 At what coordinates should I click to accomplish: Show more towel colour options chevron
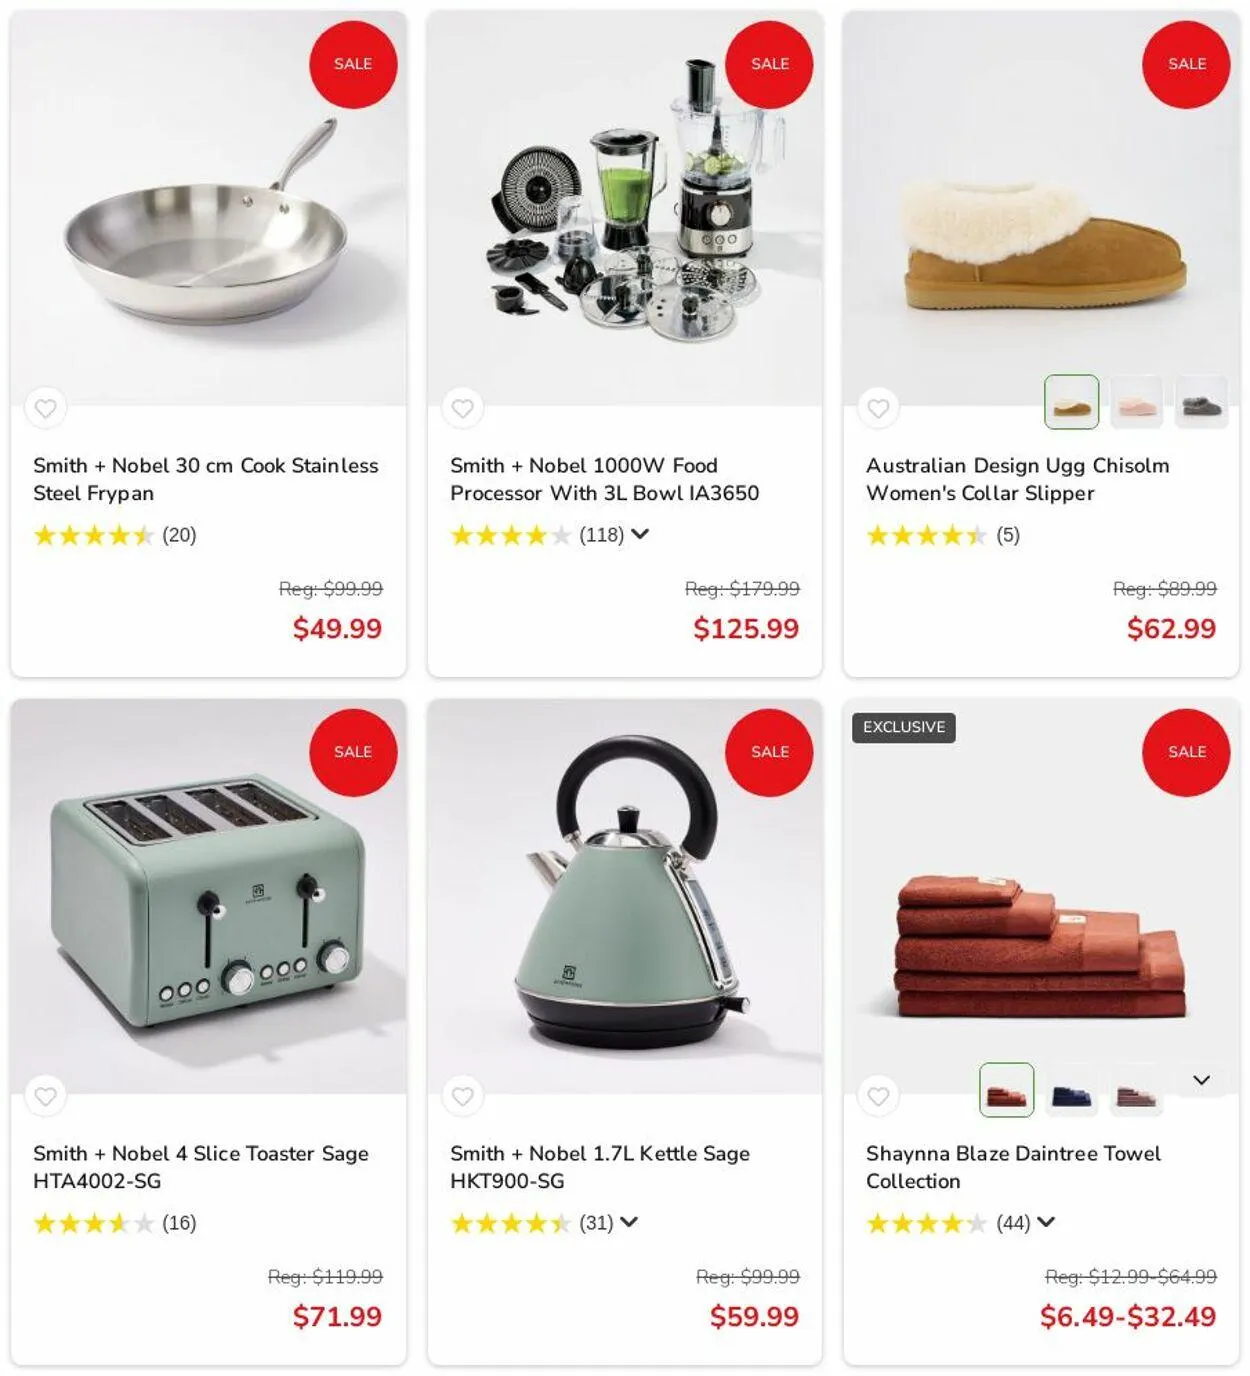(x=1201, y=1080)
